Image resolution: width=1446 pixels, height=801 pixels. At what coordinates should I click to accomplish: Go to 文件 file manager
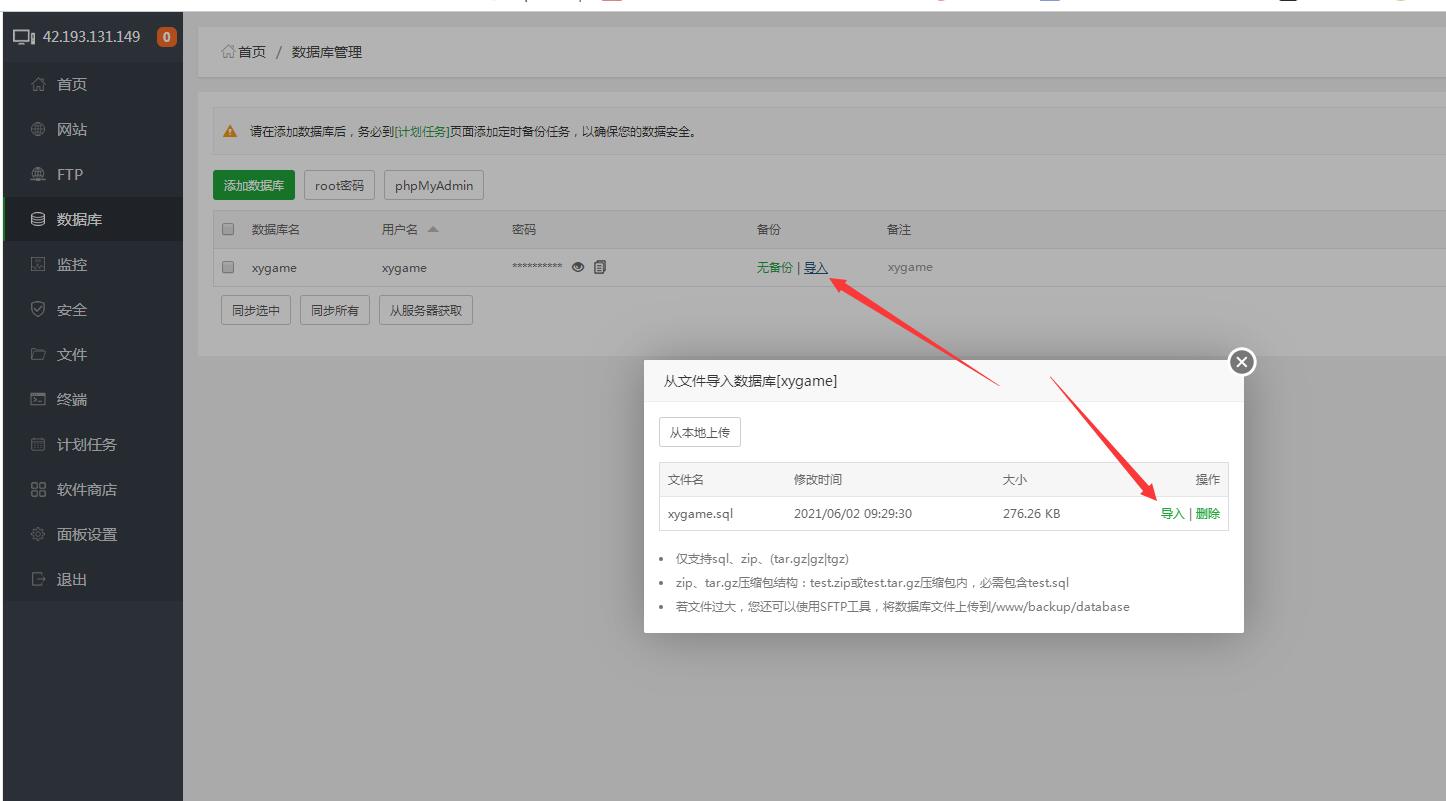pyautogui.click(x=72, y=355)
